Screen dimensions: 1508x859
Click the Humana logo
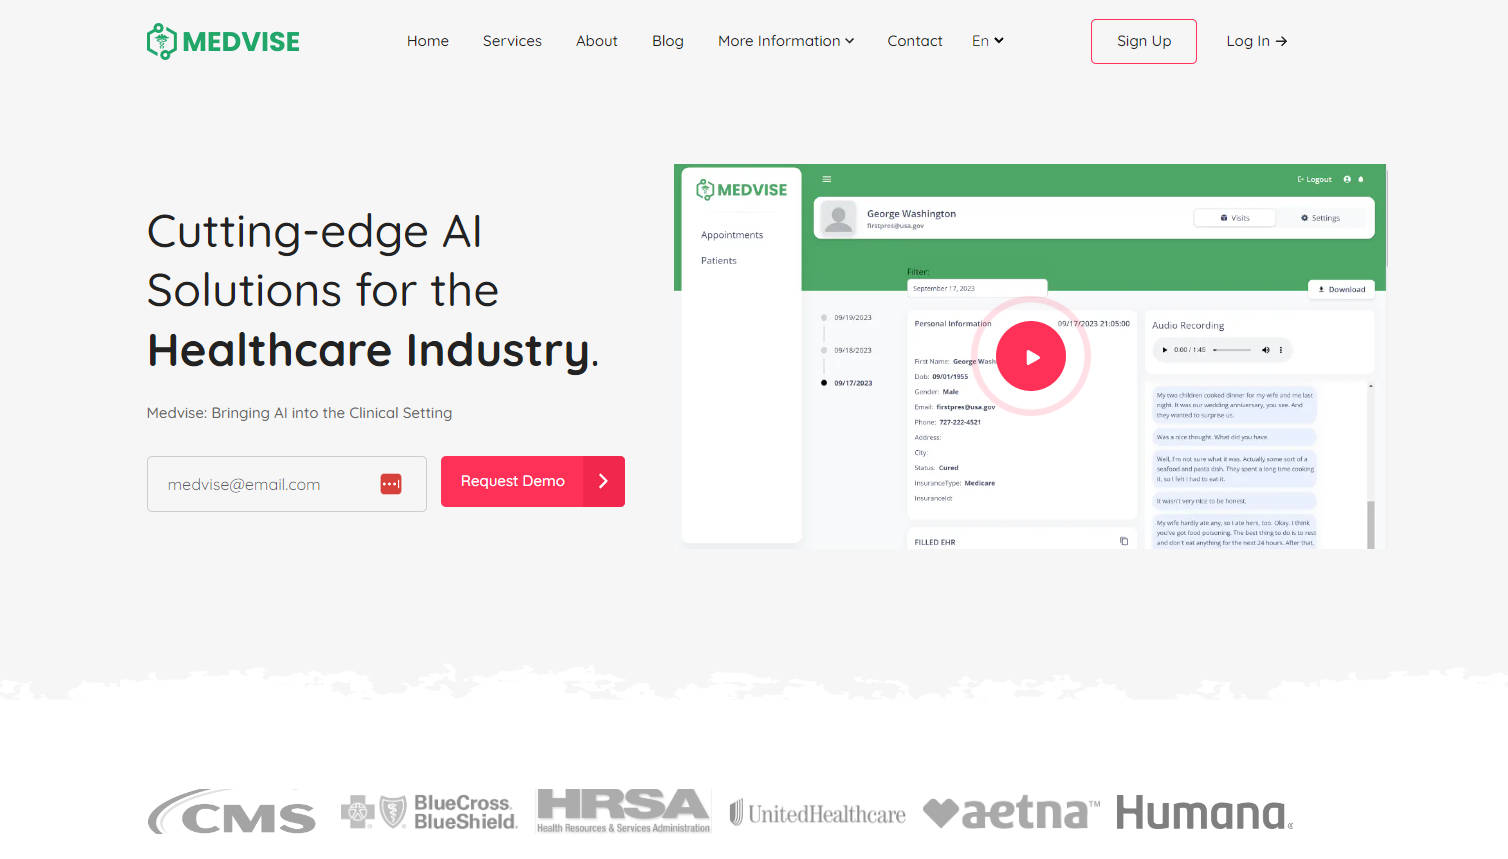click(x=1204, y=813)
